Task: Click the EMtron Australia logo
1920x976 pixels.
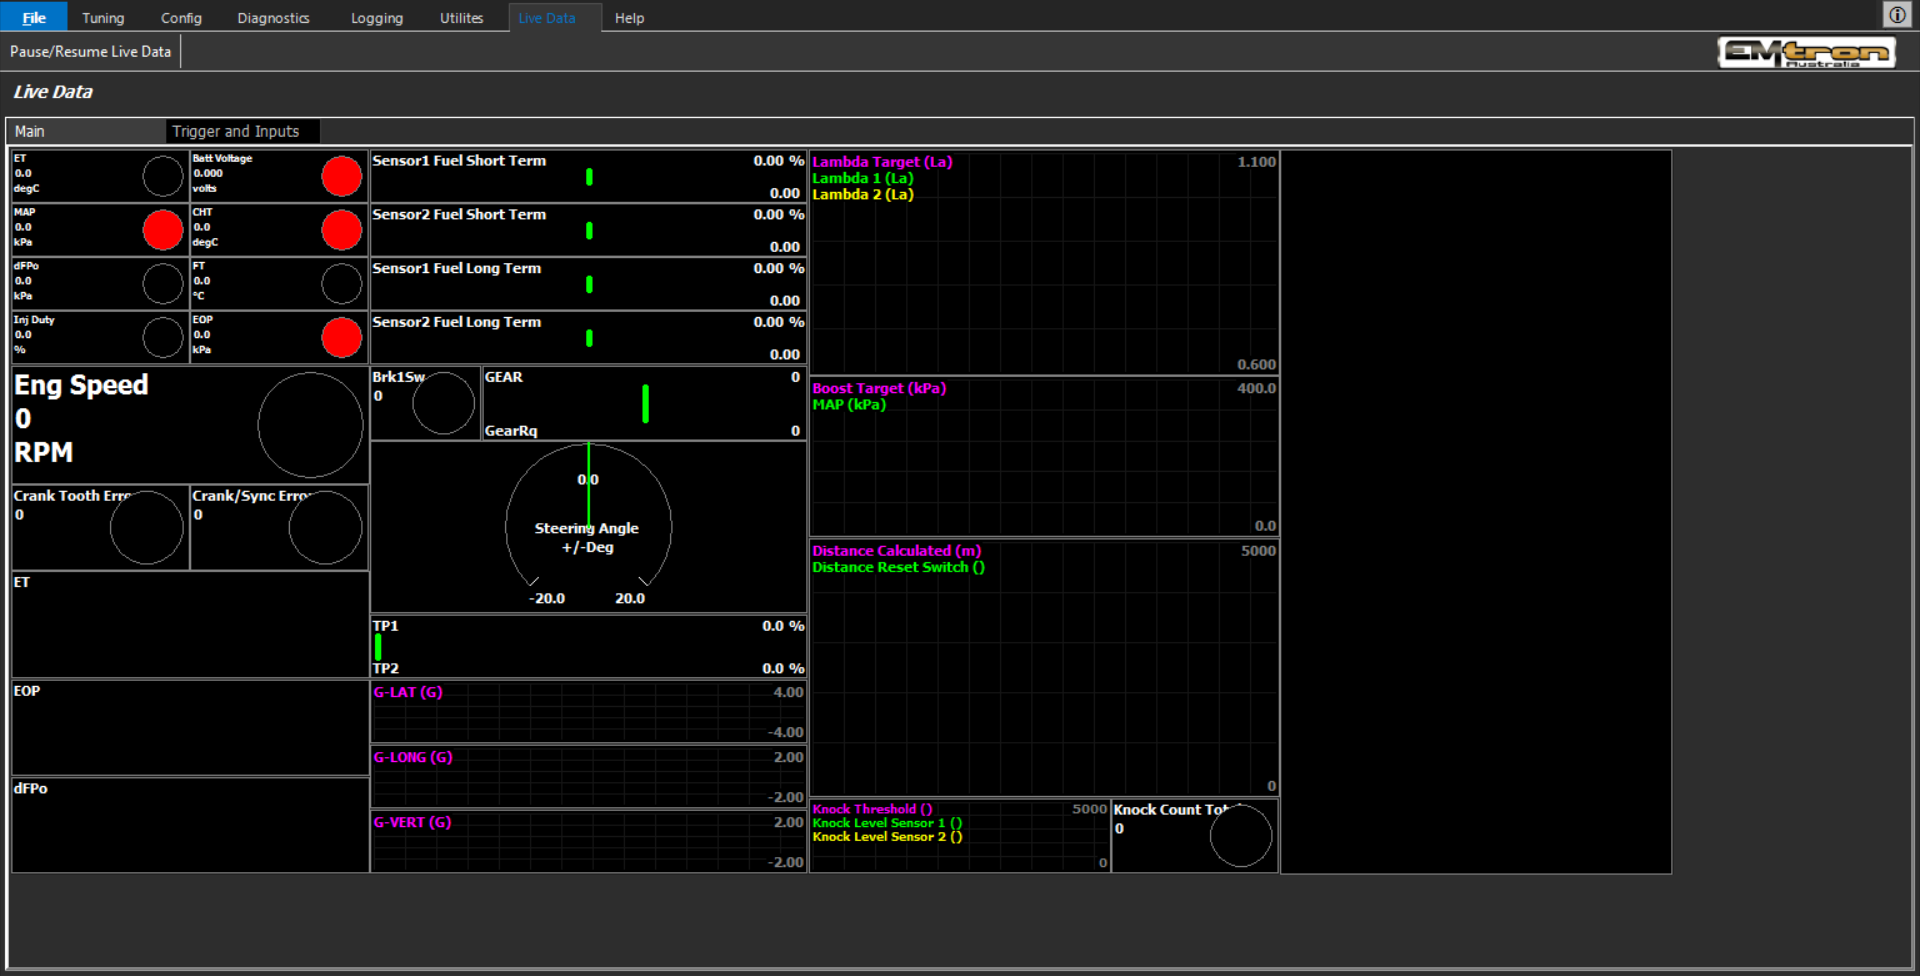Action: click(1806, 52)
